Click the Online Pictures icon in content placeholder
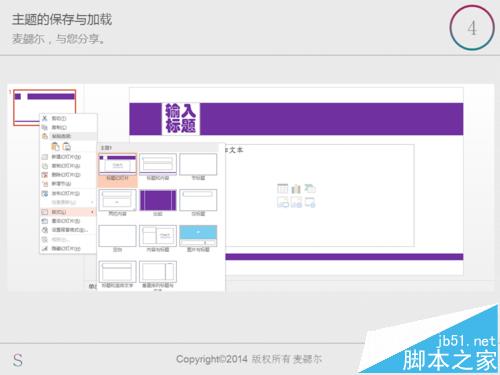This screenshot has width=500, height=375. coord(296,202)
